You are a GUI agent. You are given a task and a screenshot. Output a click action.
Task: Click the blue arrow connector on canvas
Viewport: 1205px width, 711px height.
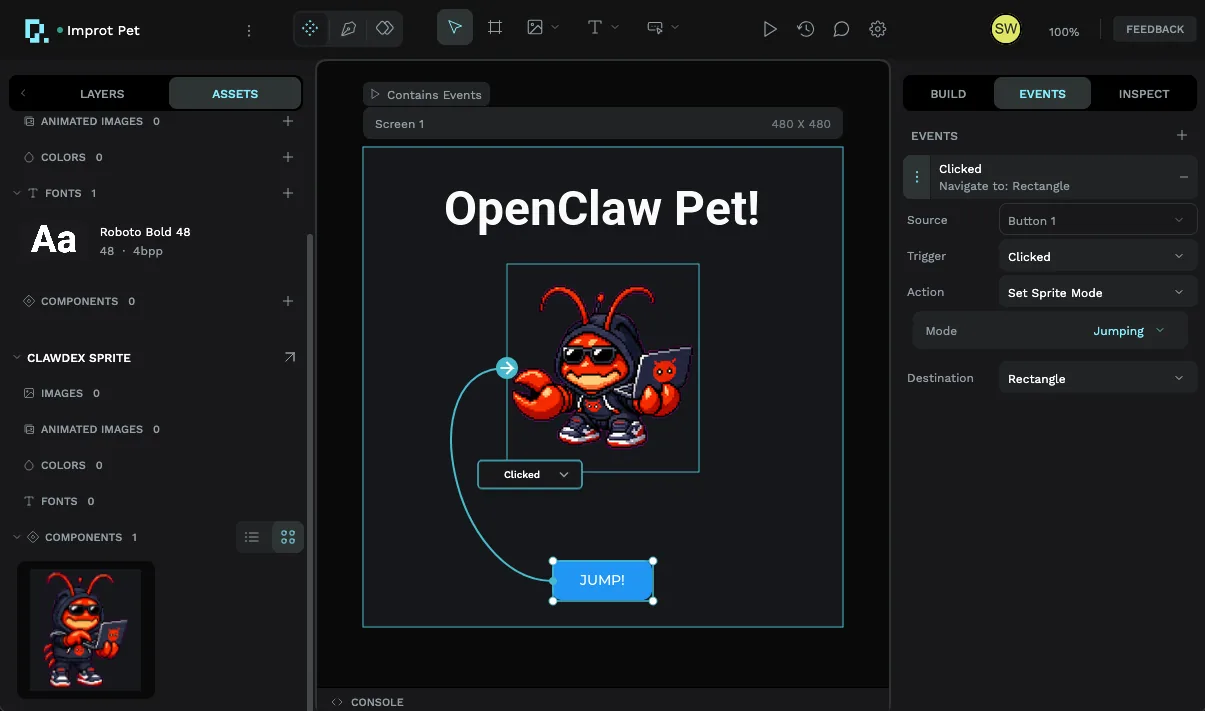pyautogui.click(x=507, y=368)
